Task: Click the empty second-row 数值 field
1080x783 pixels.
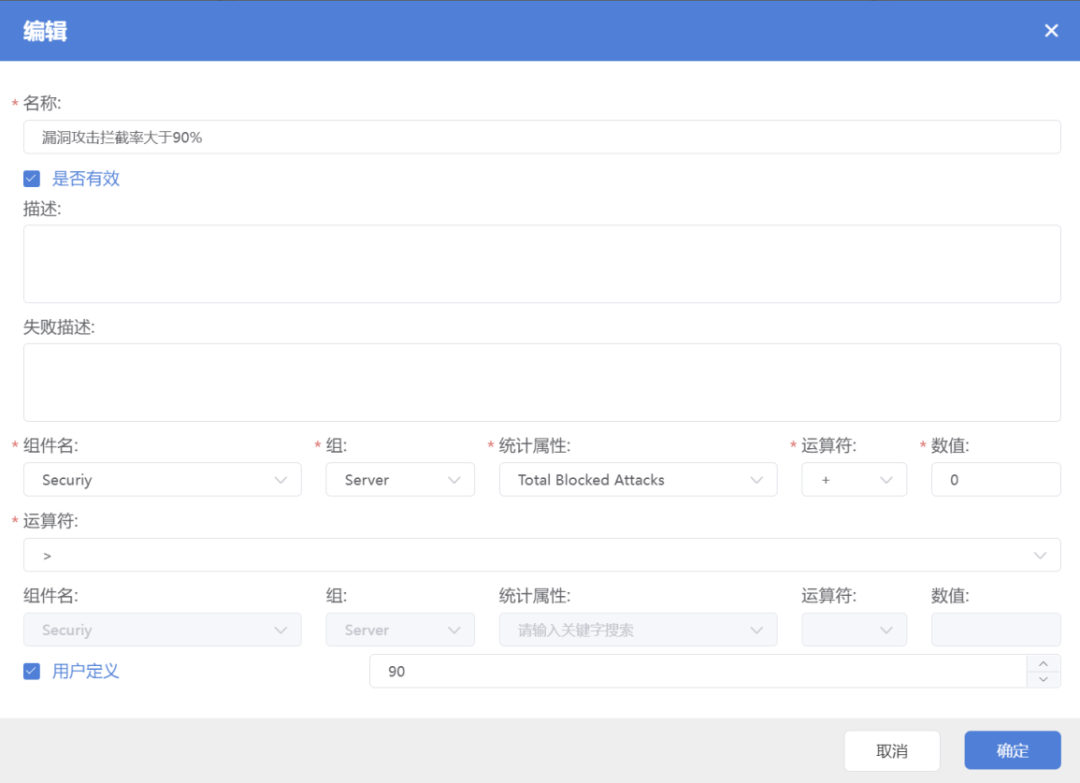Action: pyautogui.click(x=995, y=629)
